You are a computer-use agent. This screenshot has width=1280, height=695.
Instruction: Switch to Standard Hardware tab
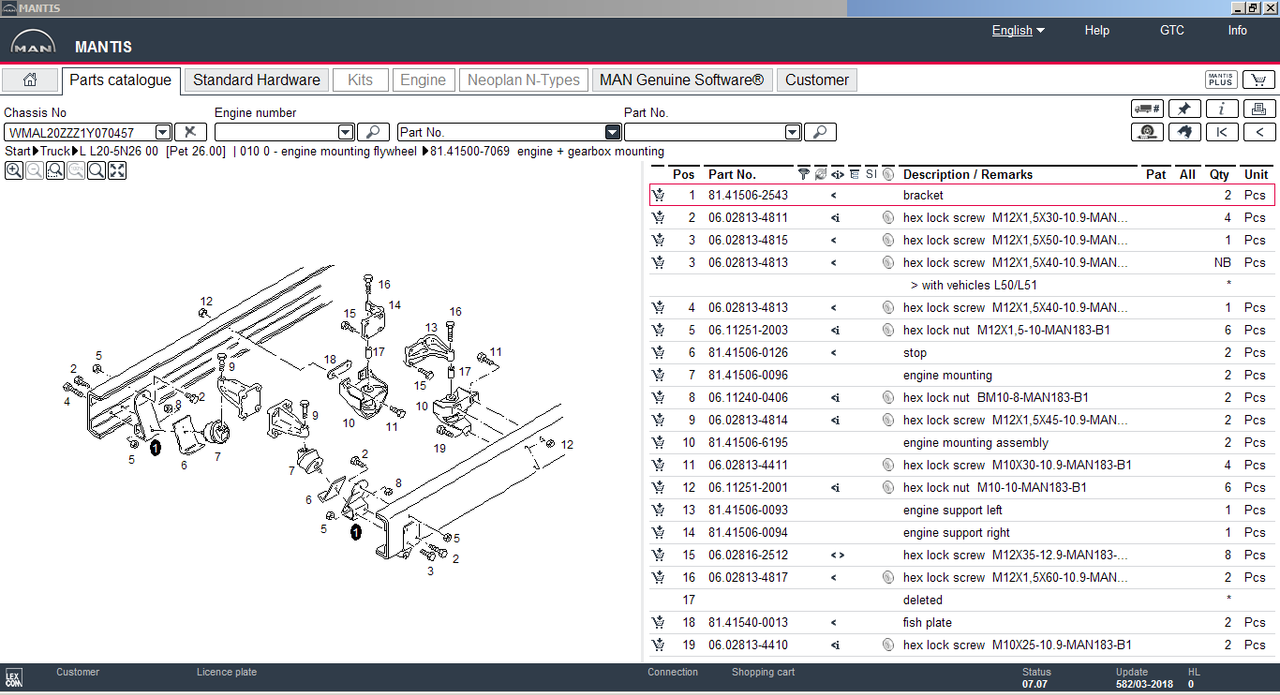(x=256, y=80)
